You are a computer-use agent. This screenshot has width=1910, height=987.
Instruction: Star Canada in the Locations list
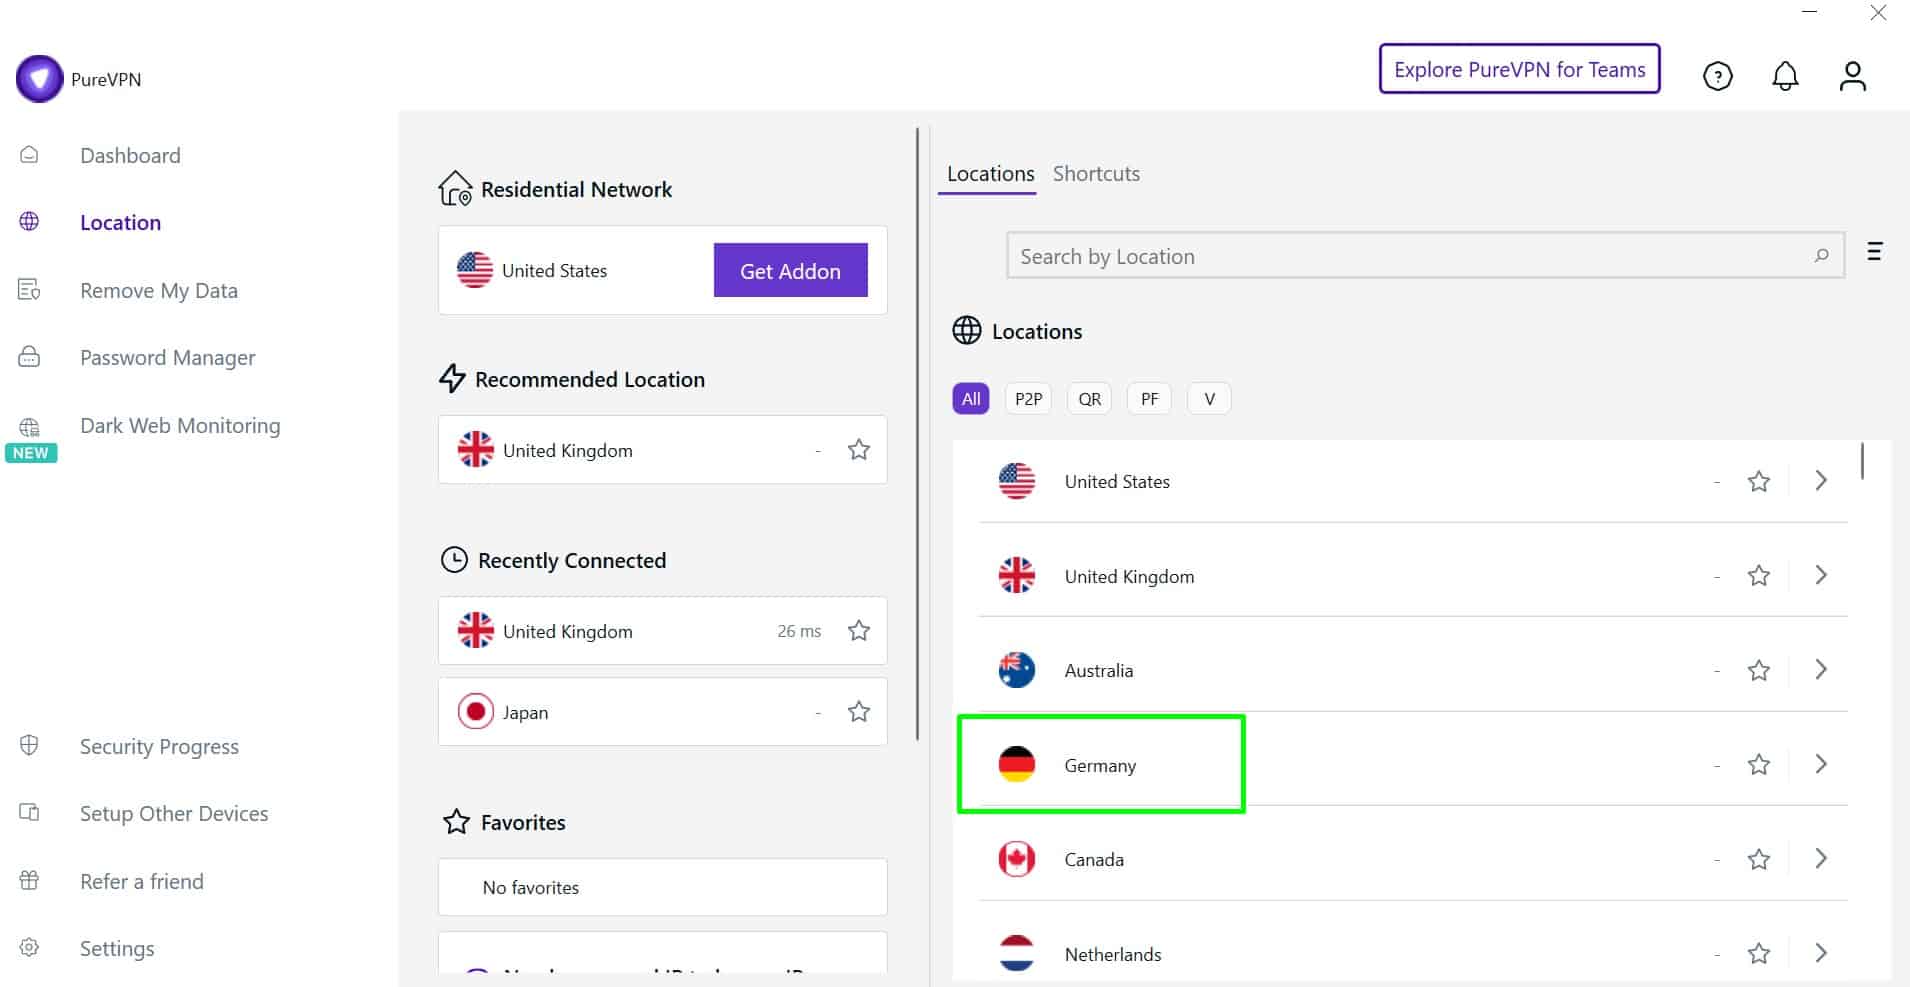(1759, 859)
